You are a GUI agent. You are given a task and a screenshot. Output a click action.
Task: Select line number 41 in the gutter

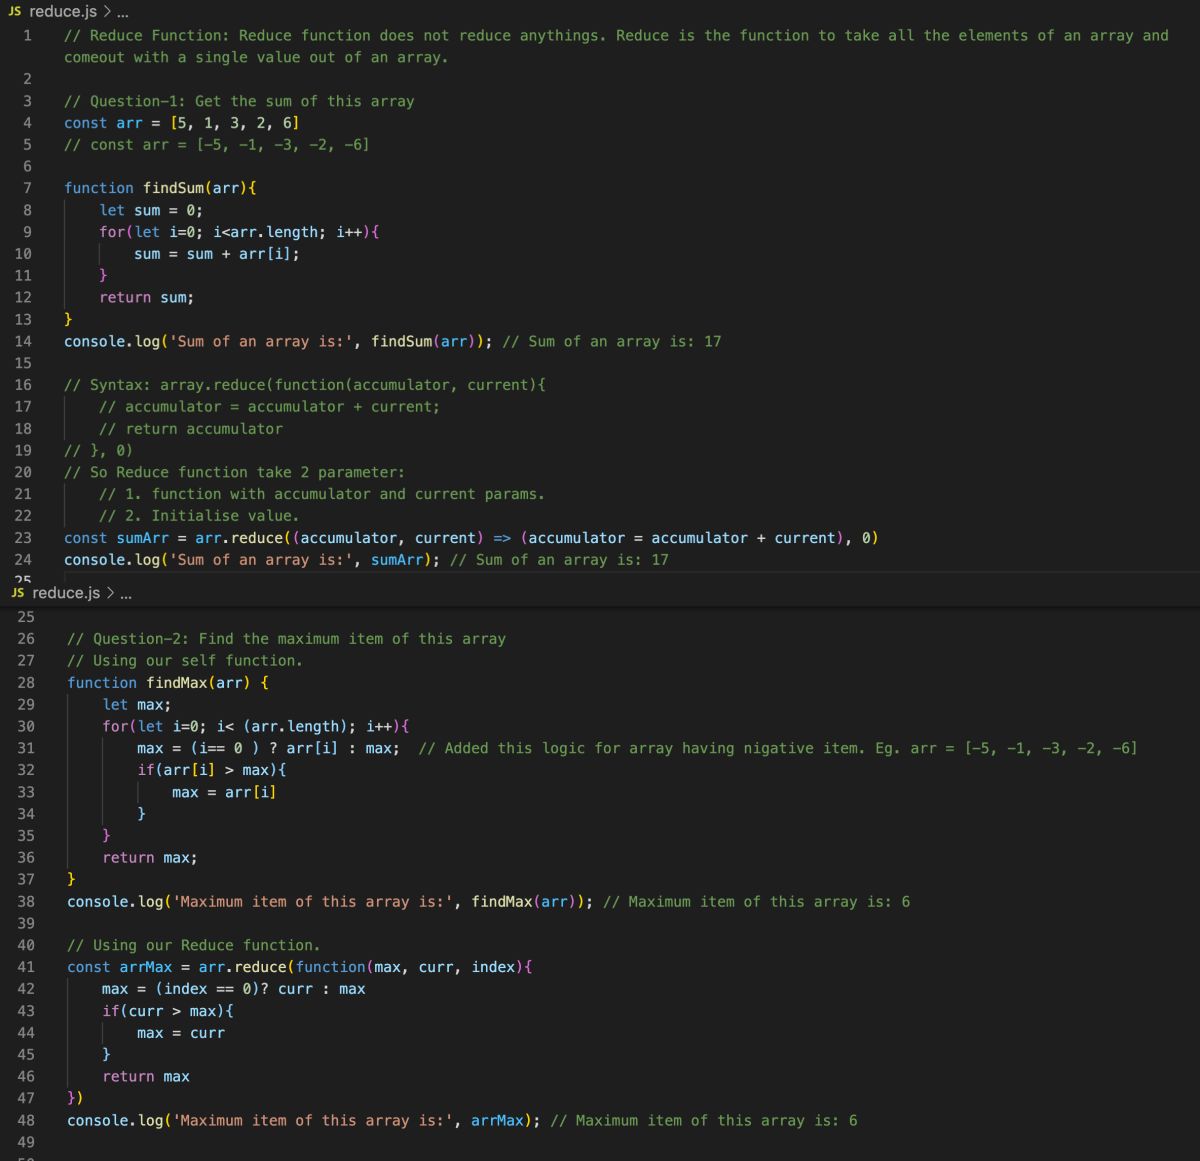pos(26,967)
